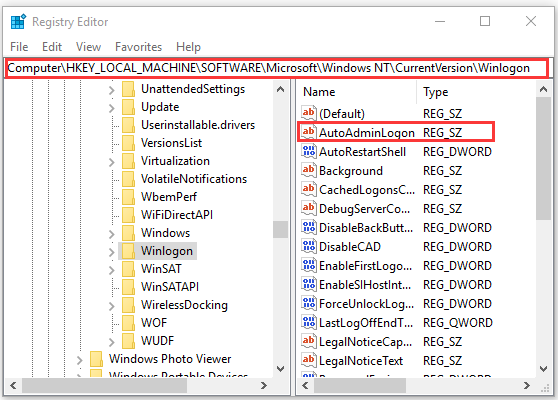Click the DebugServerCo... value icon
Viewport: 558px width, 400px height.
point(308,209)
